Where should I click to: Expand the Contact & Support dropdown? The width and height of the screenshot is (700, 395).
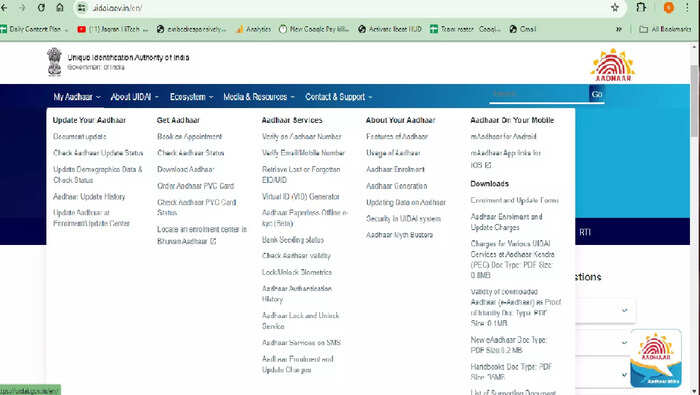(338, 97)
